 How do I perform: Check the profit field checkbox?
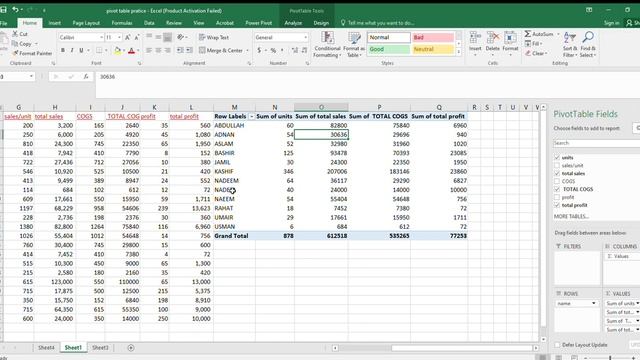click(x=557, y=197)
